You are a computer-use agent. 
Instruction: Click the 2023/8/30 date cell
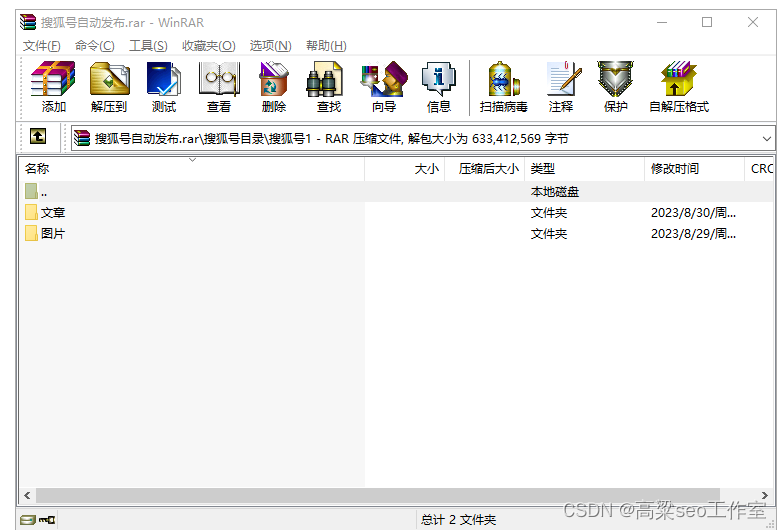693,213
